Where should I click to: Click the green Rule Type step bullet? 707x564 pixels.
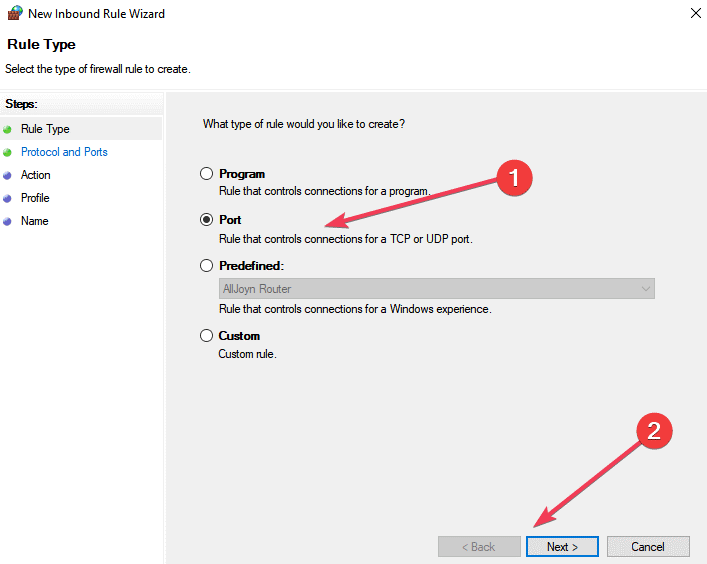(x=8, y=129)
